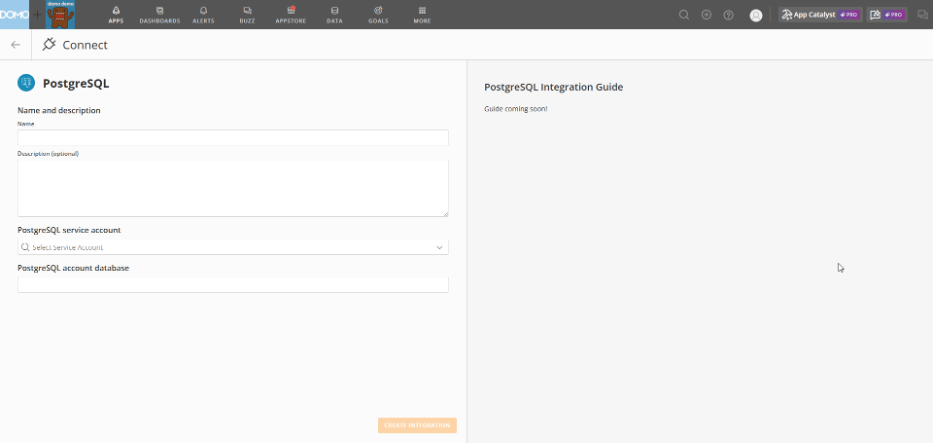Click the search magnifier icon in header

click(x=684, y=15)
